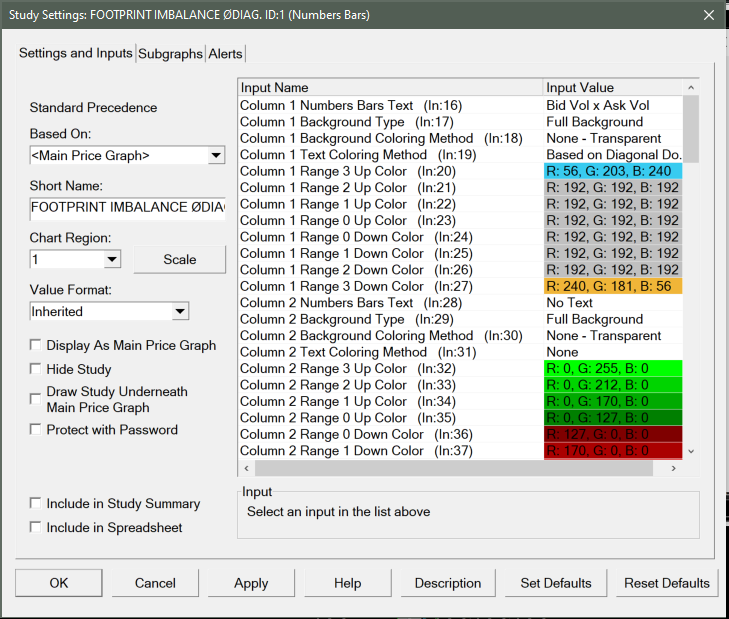The width and height of the screenshot is (729, 619).
Task: Enable Display As Main Price Graph checkbox
Action: 36,345
